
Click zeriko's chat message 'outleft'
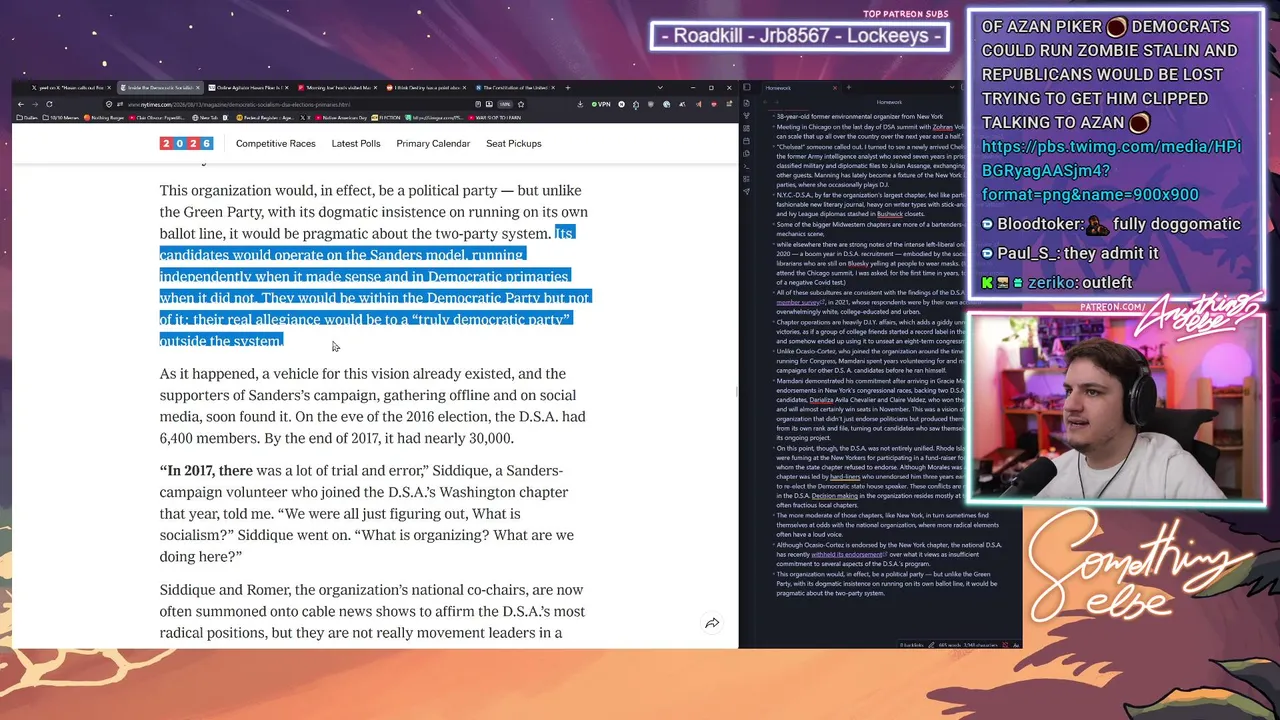(x=1056, y=283)
